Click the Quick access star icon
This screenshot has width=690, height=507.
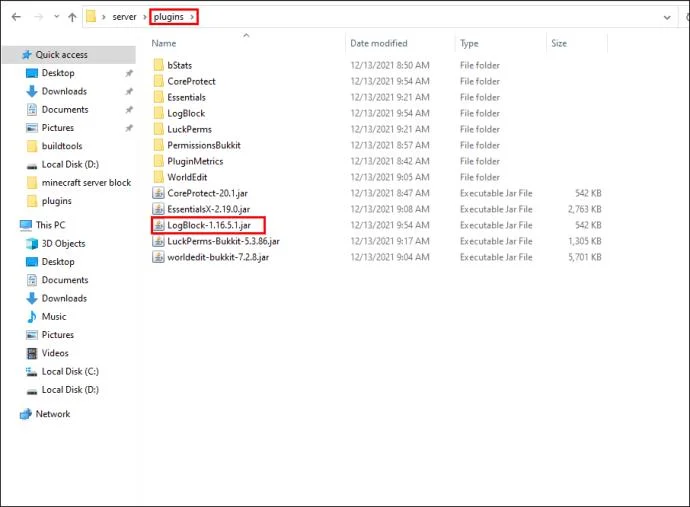(x=27, y=55)
